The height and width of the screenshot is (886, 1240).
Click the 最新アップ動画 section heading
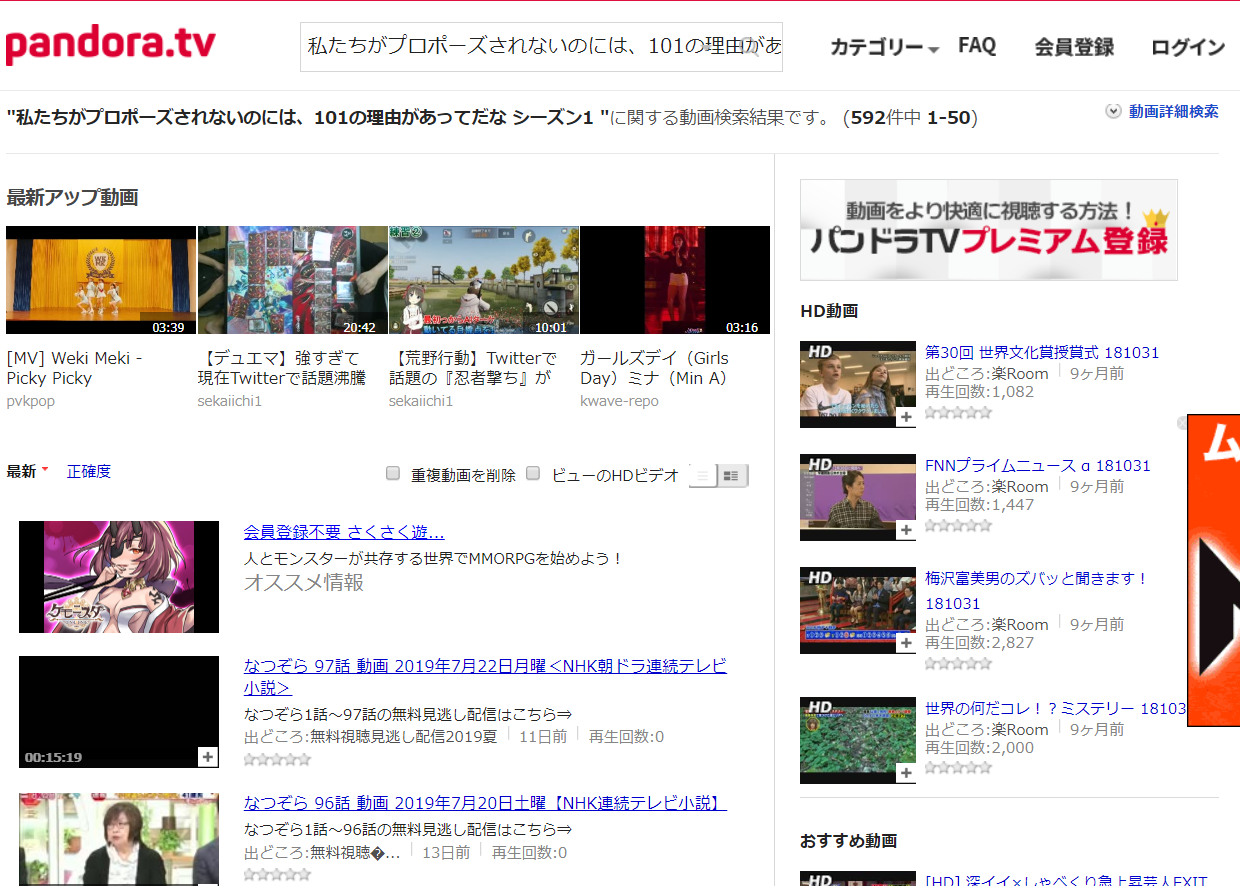pos(72,197)
